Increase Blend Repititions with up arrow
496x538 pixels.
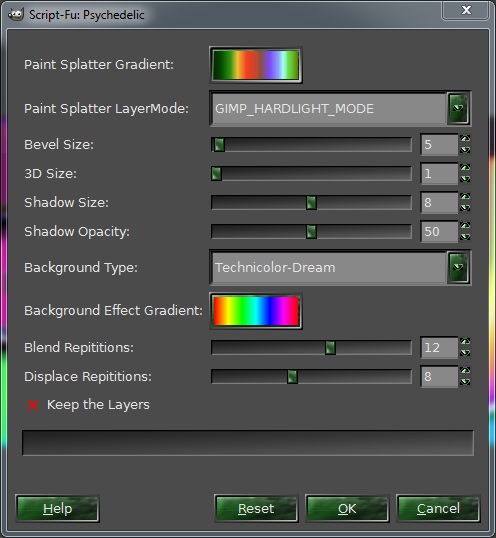click(465, 341)
